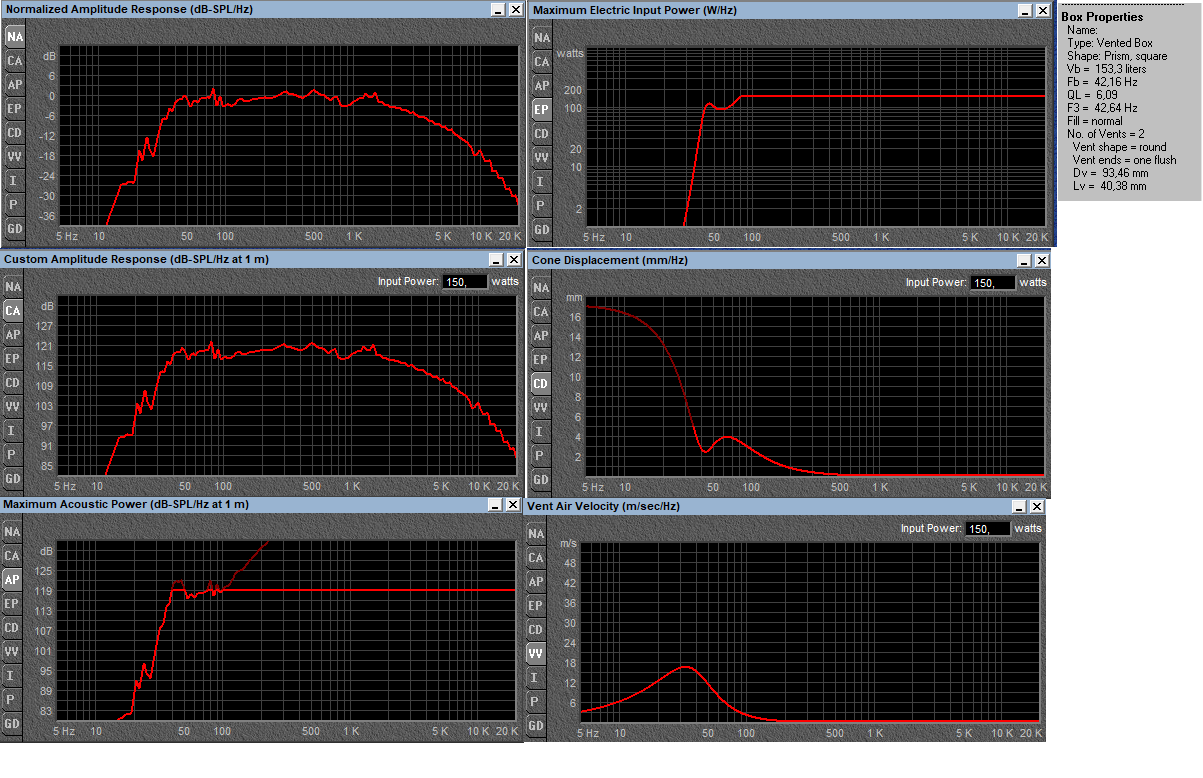Click CA in Maximum Electric Input Power window
This screenshot has height=778, width=1203.
click(x=541, y=62)
